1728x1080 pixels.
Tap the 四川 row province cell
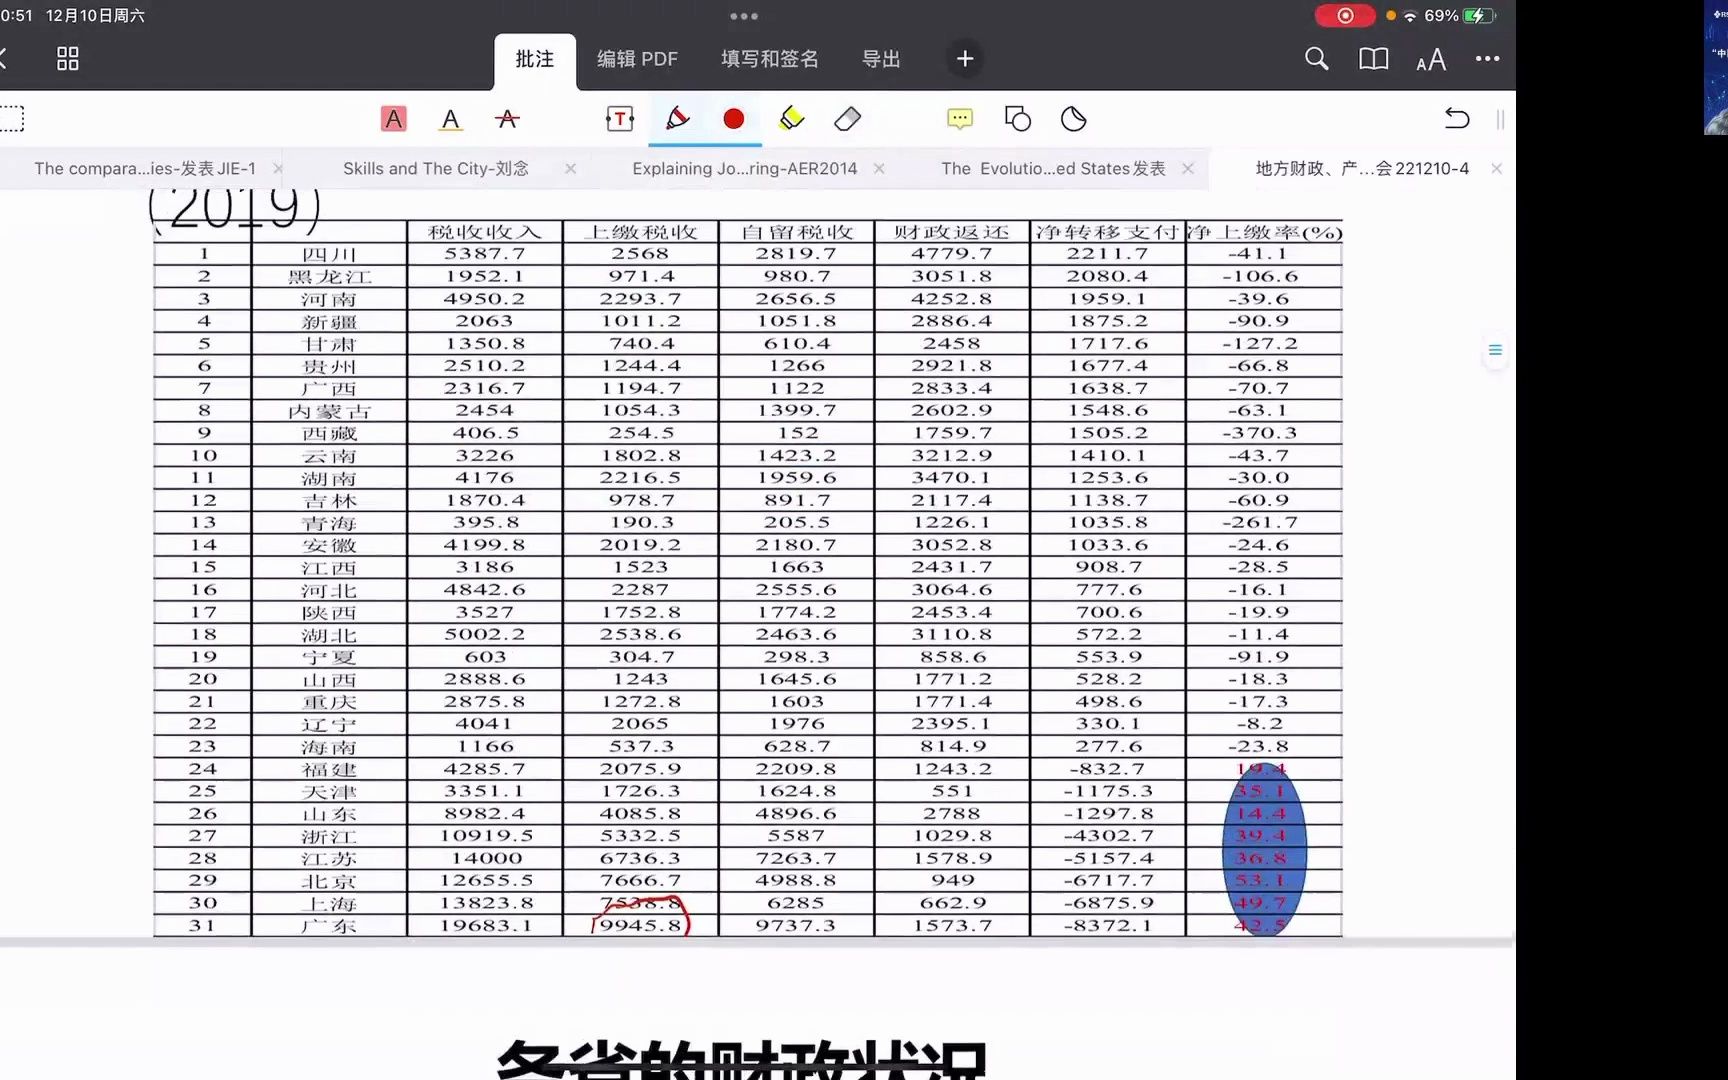click(329, 254)
